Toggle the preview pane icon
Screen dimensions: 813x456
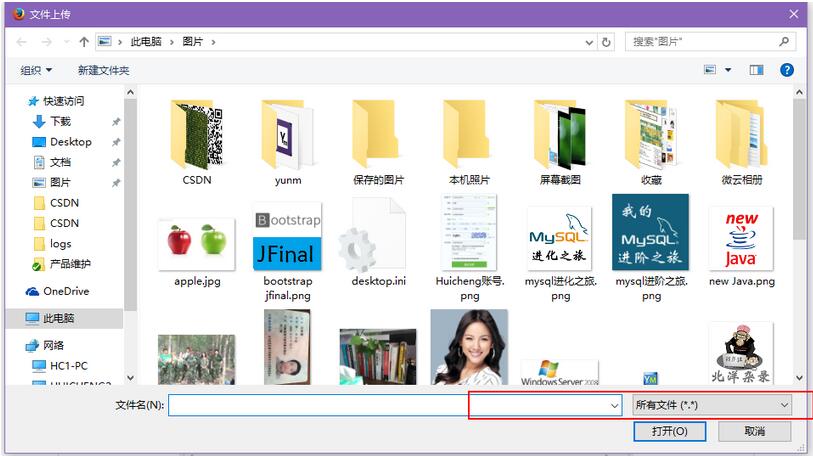click(x=756, y=70)
